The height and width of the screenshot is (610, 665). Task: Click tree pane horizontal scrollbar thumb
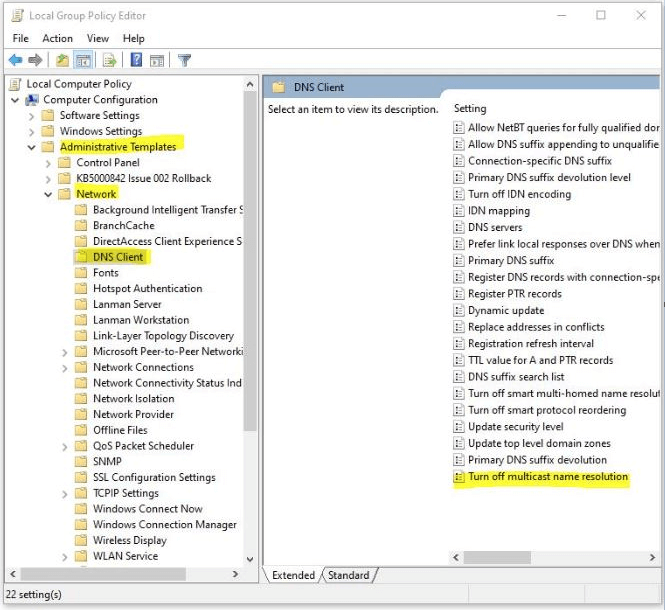pos(103,574)
